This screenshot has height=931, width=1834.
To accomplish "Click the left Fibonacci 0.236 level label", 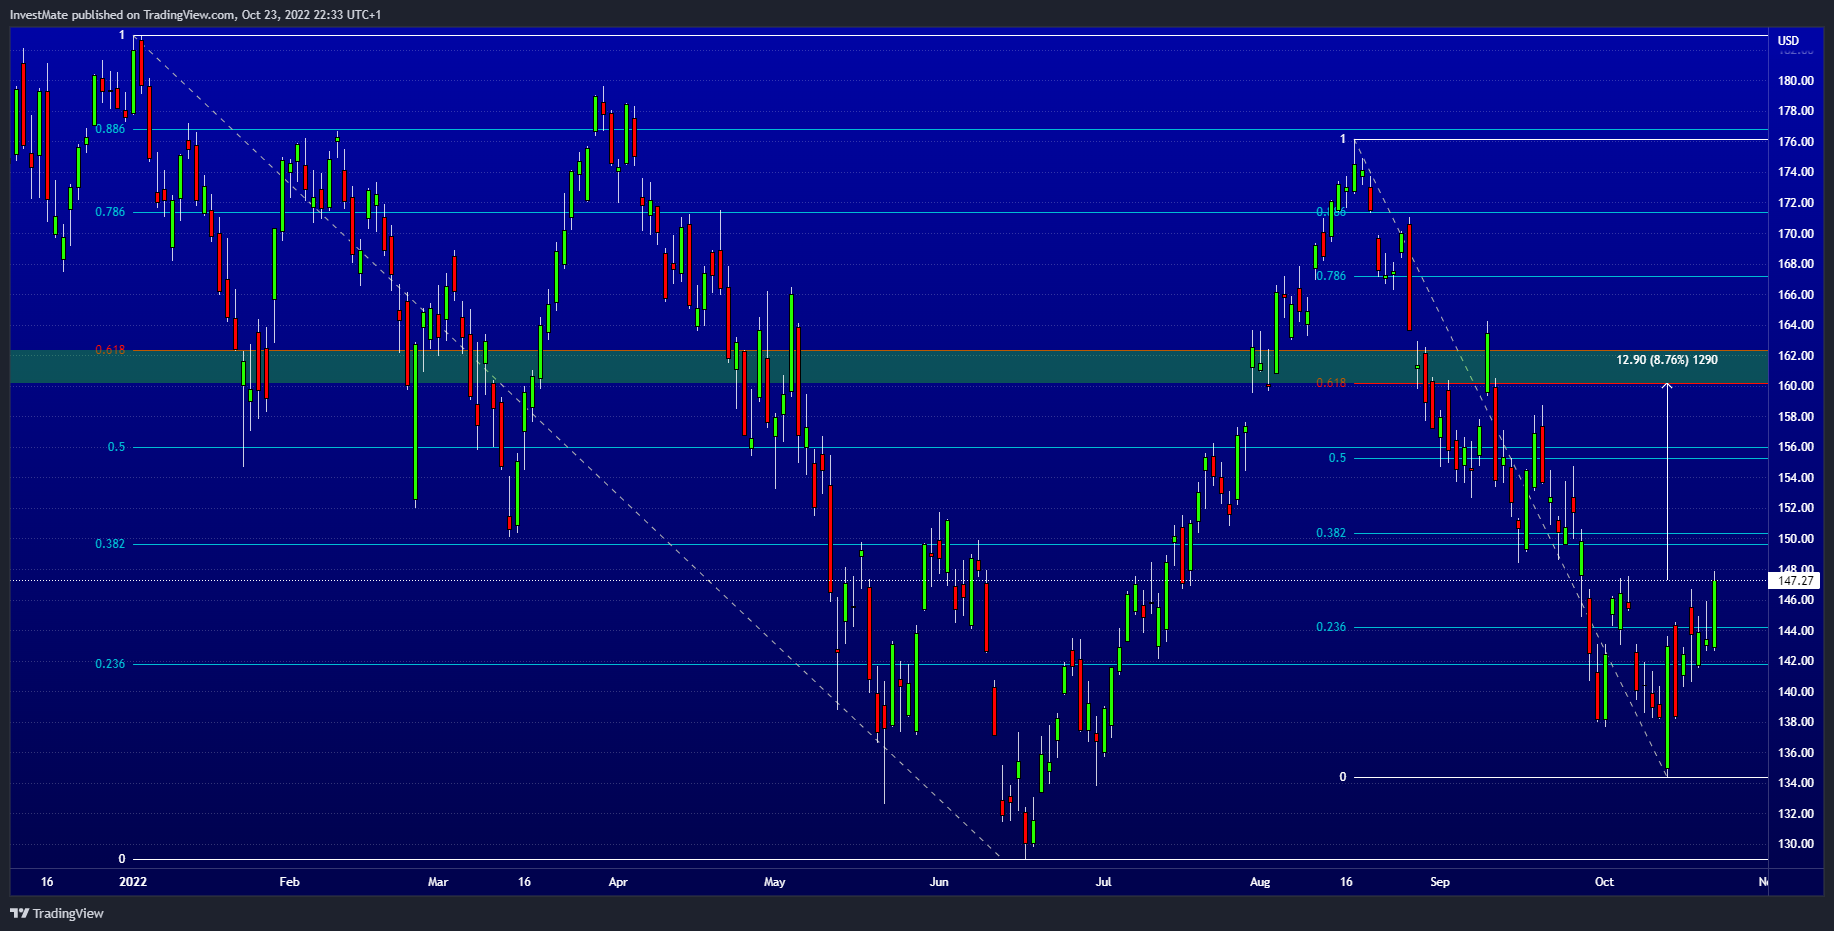I will pyautogui.click(x=110, y=664).
